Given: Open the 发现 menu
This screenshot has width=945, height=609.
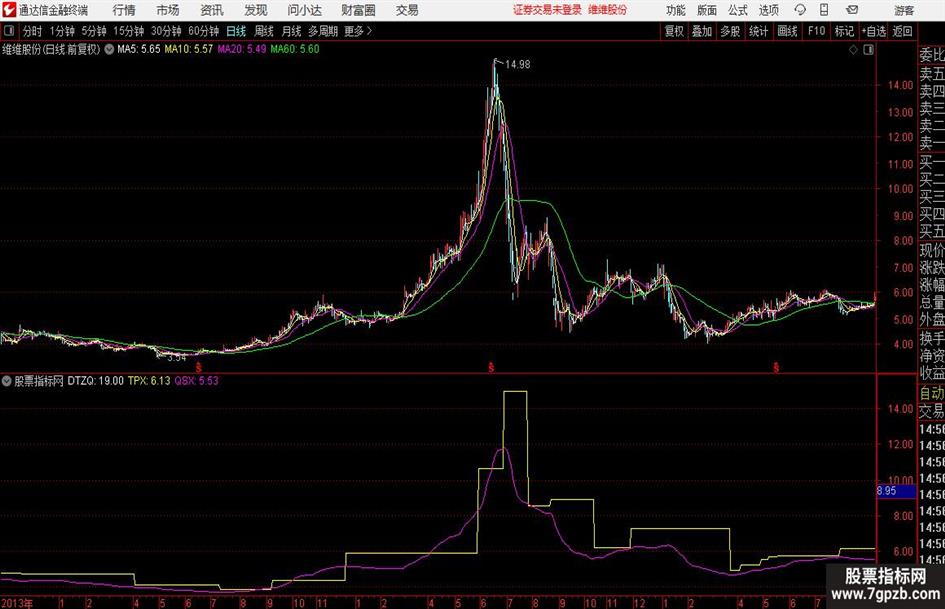Looking at the screenshot, I should coord(256,10).
